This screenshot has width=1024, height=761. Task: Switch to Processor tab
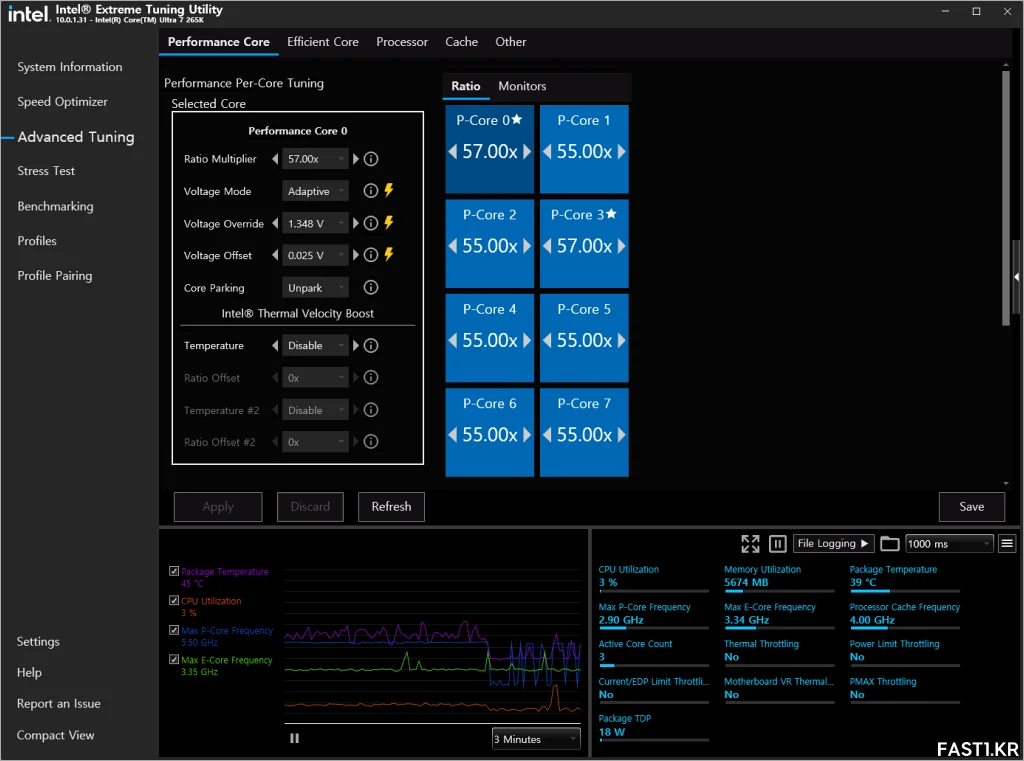402,42
